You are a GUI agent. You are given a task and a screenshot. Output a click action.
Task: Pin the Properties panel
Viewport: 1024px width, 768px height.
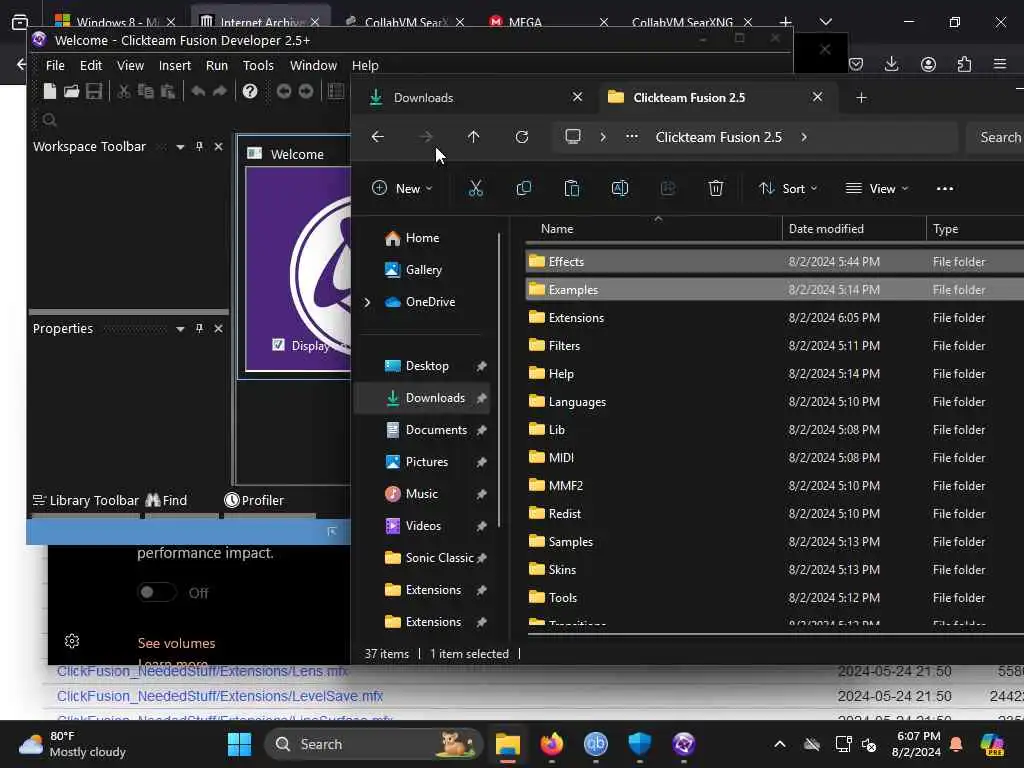(199, 328)
